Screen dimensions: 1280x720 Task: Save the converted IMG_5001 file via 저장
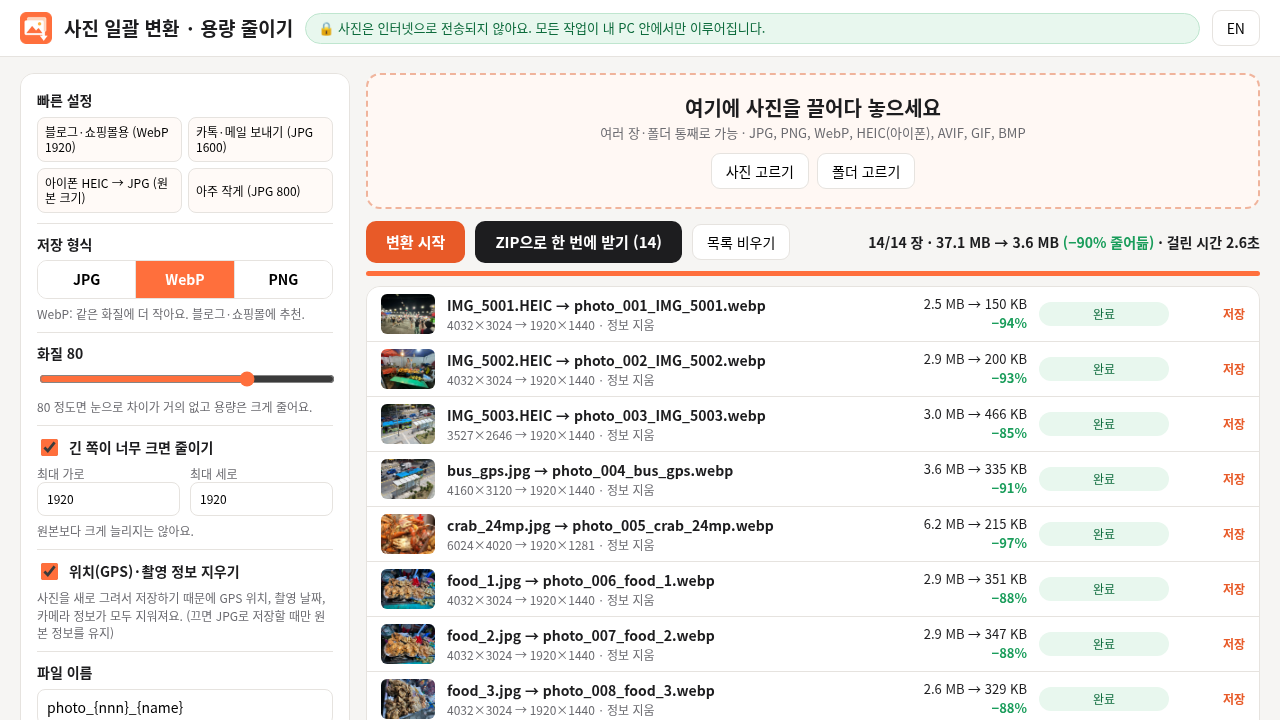(x=1234, y=314)
